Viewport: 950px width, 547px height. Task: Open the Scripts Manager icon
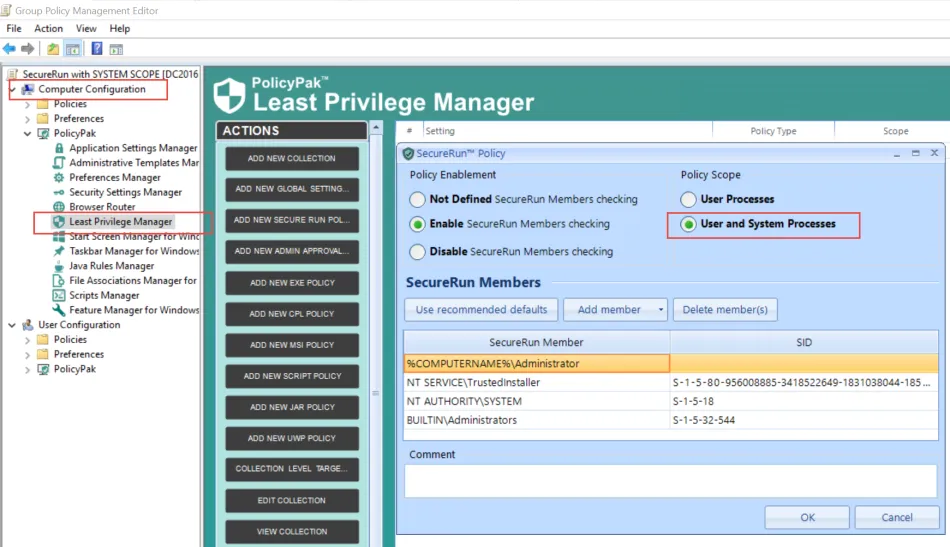tap(59, 295)
